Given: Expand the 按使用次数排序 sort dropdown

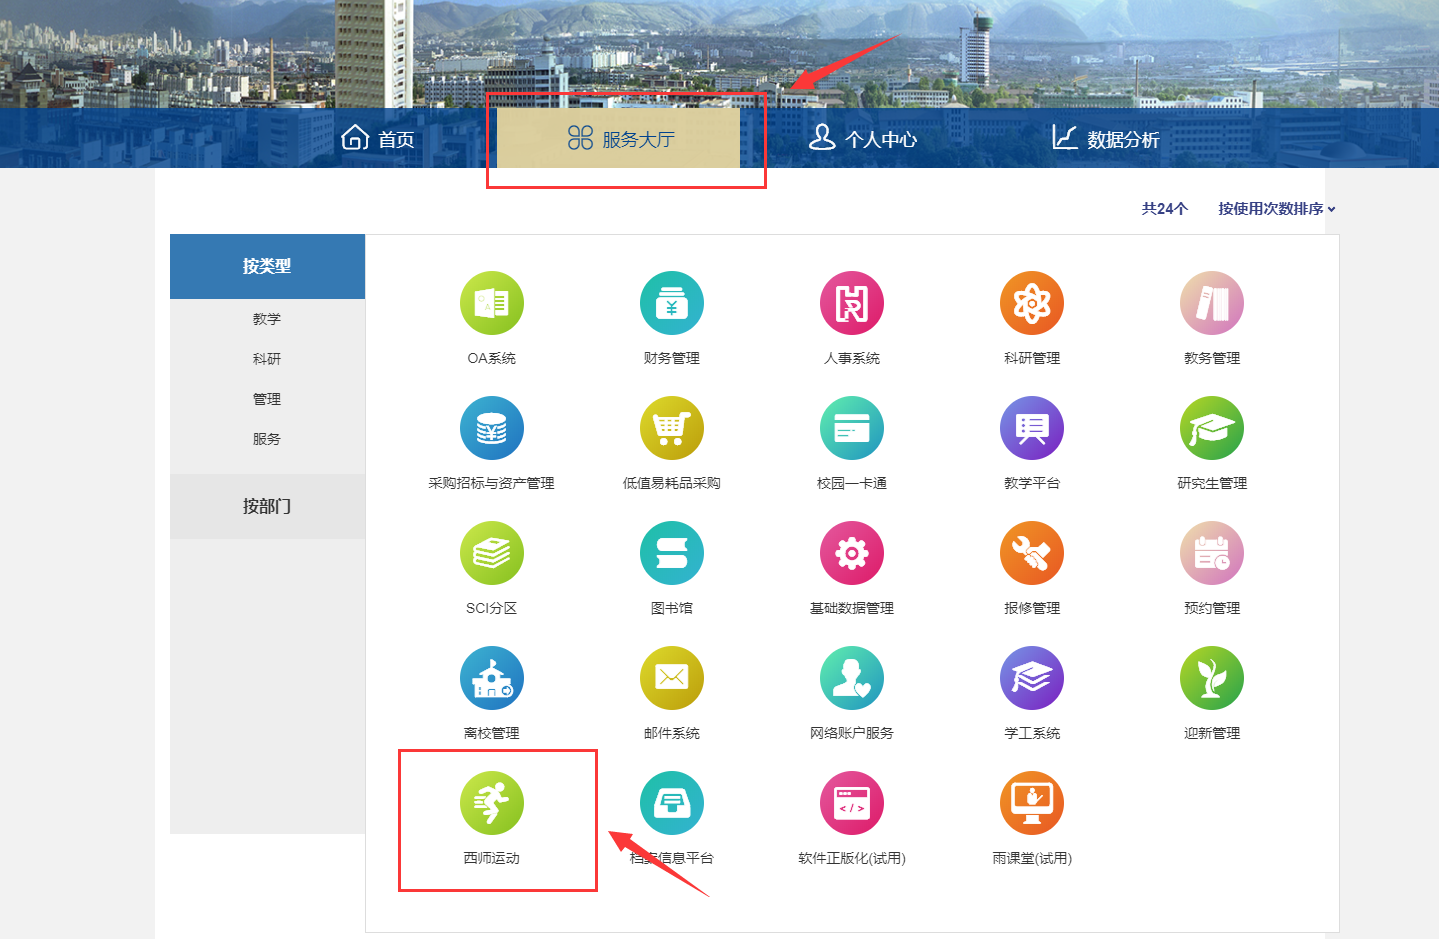Looking at the screenshot, I should (x=1276, y=209).
